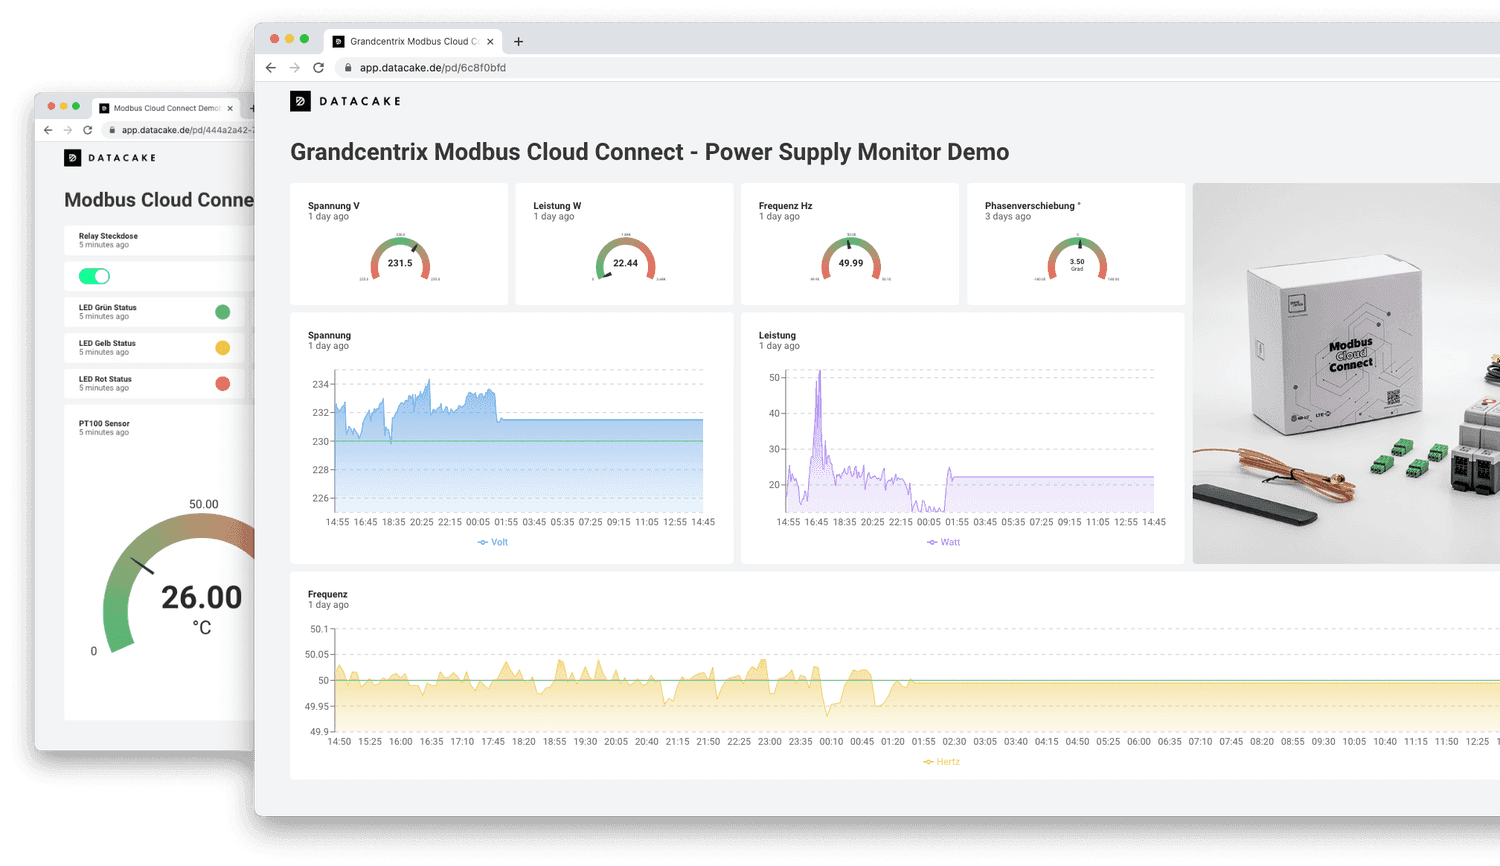Click the forward arrow in the front browser window

tap(294, 68)
